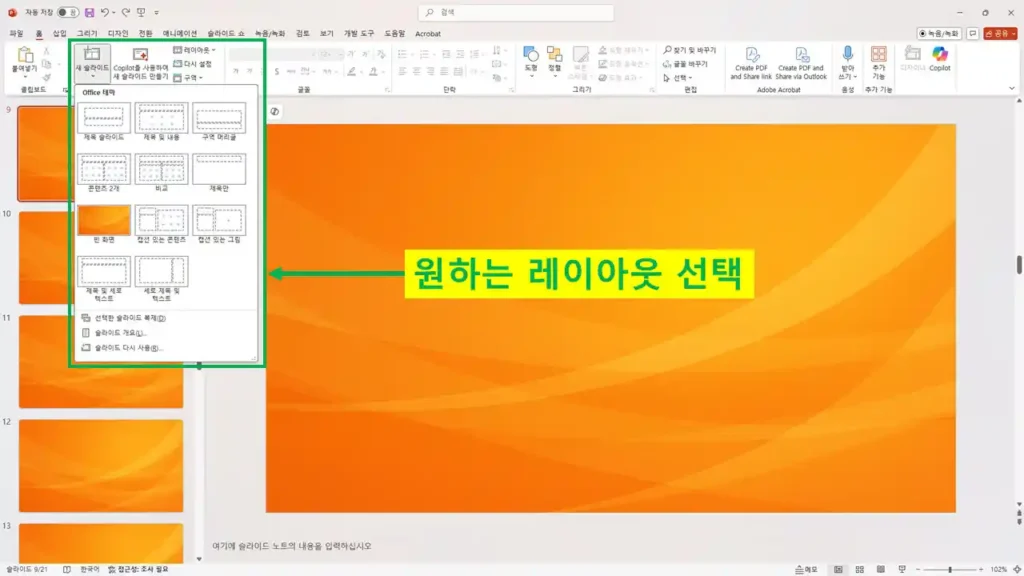This screenshot has height=576, width=1024.
Task: Click 찾기 및 바꾸기 find and replace
Action: tap(690, 50)
